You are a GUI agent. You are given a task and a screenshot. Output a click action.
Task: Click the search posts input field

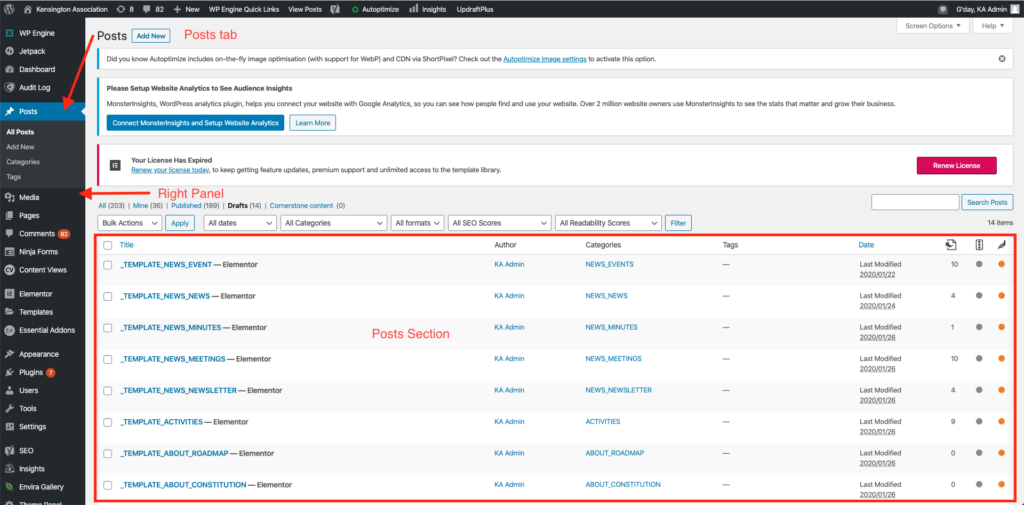(915, 203)
